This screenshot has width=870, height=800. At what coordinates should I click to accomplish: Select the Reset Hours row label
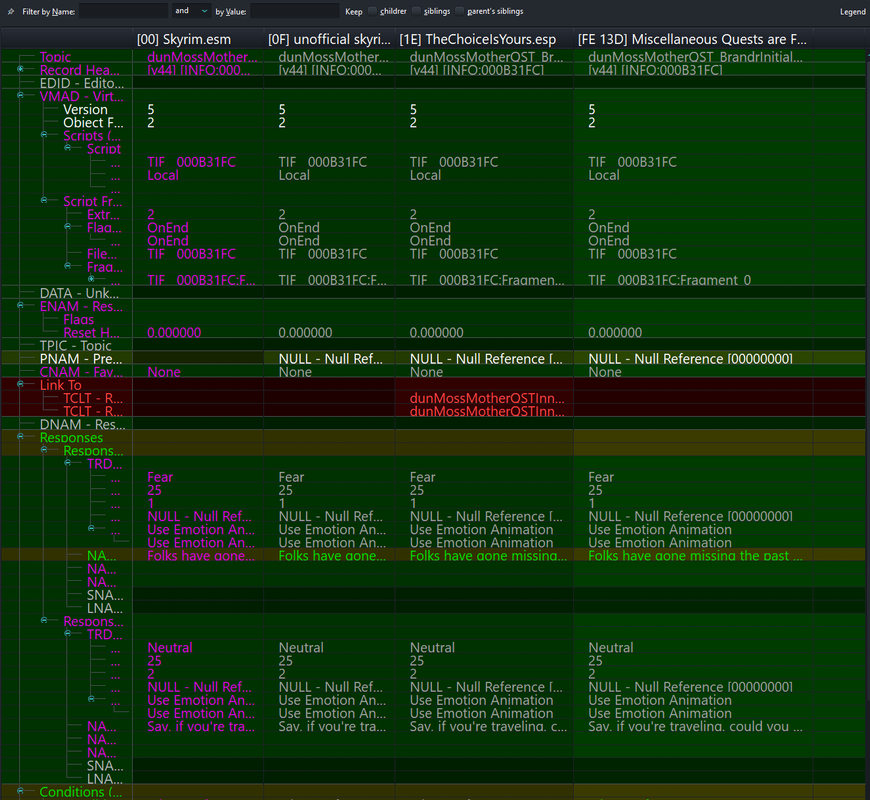[x=92, y=332]
